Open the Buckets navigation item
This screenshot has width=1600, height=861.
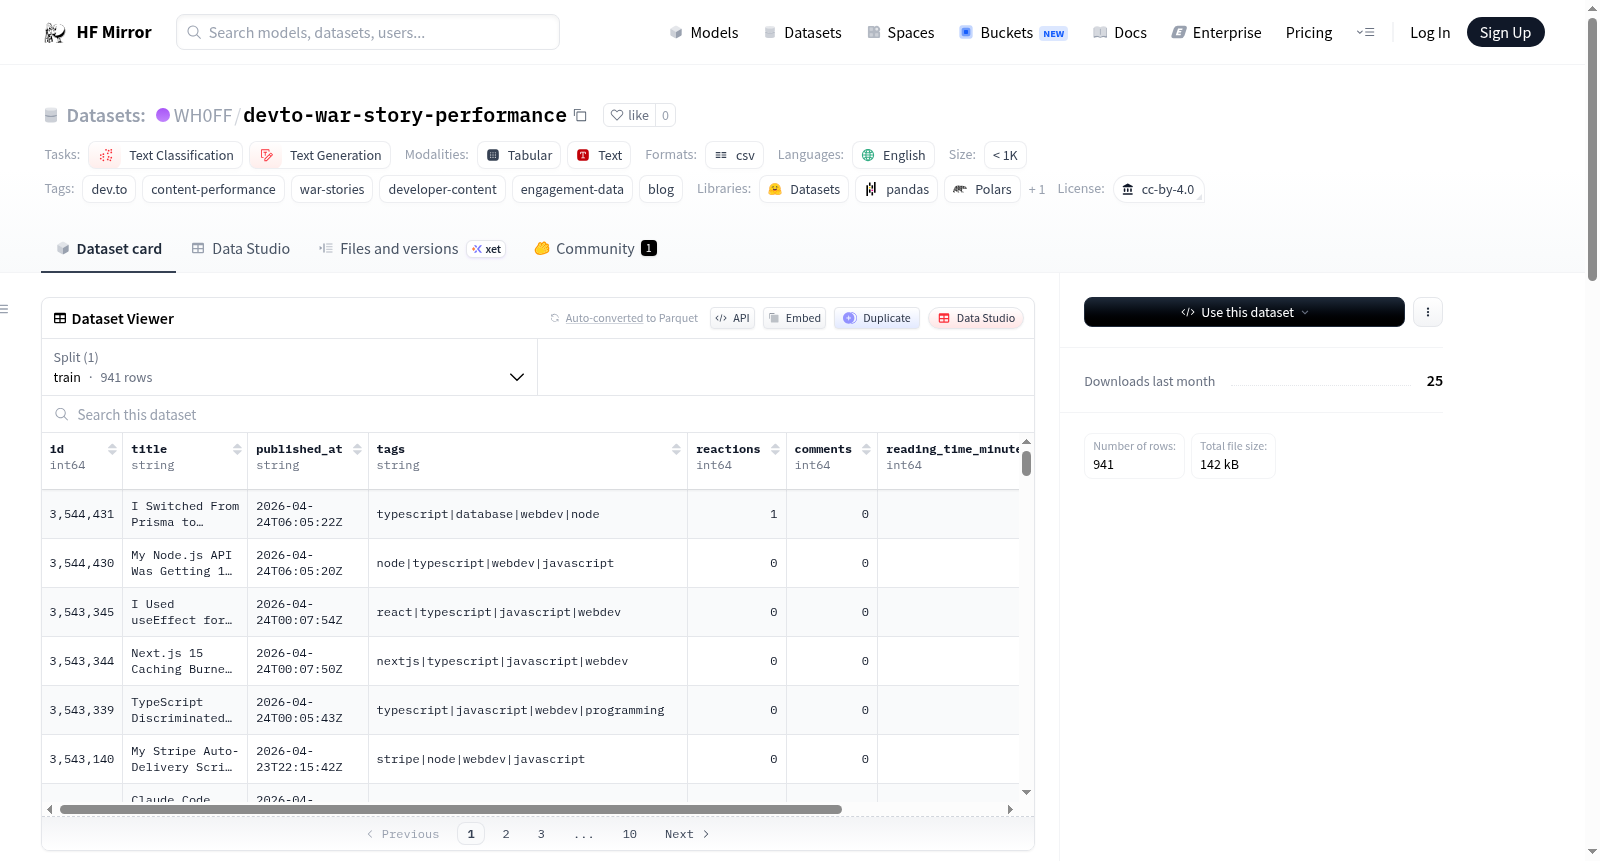1013,33
